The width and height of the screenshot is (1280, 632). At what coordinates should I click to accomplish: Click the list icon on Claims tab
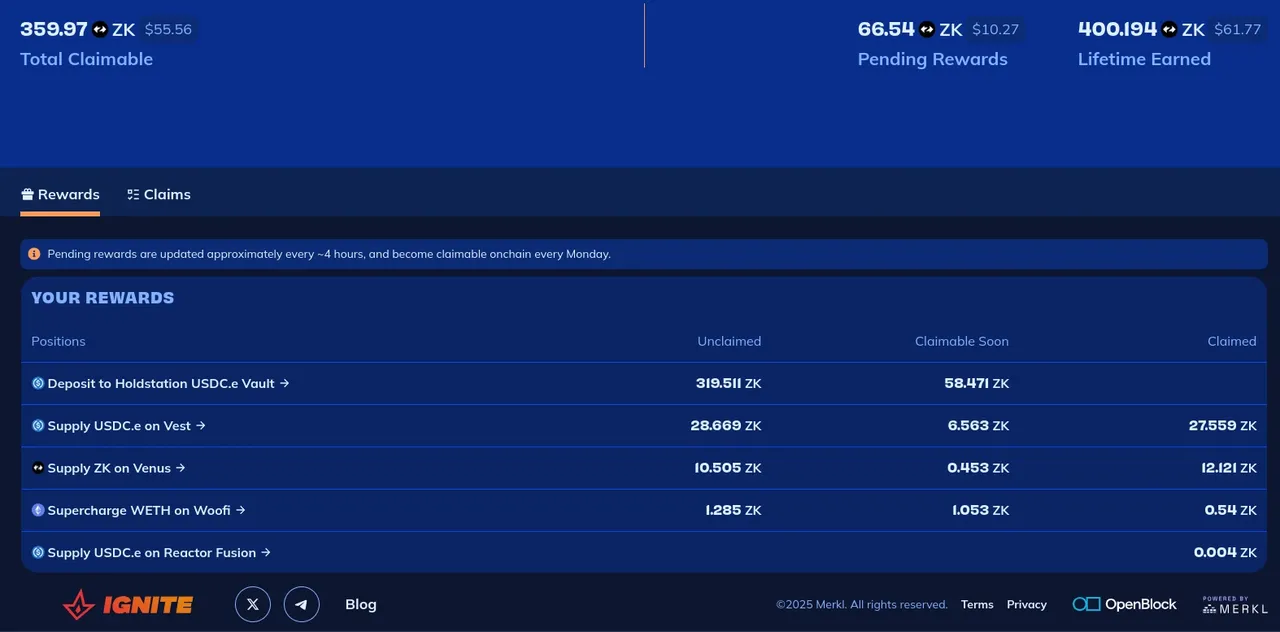(133, 194)
